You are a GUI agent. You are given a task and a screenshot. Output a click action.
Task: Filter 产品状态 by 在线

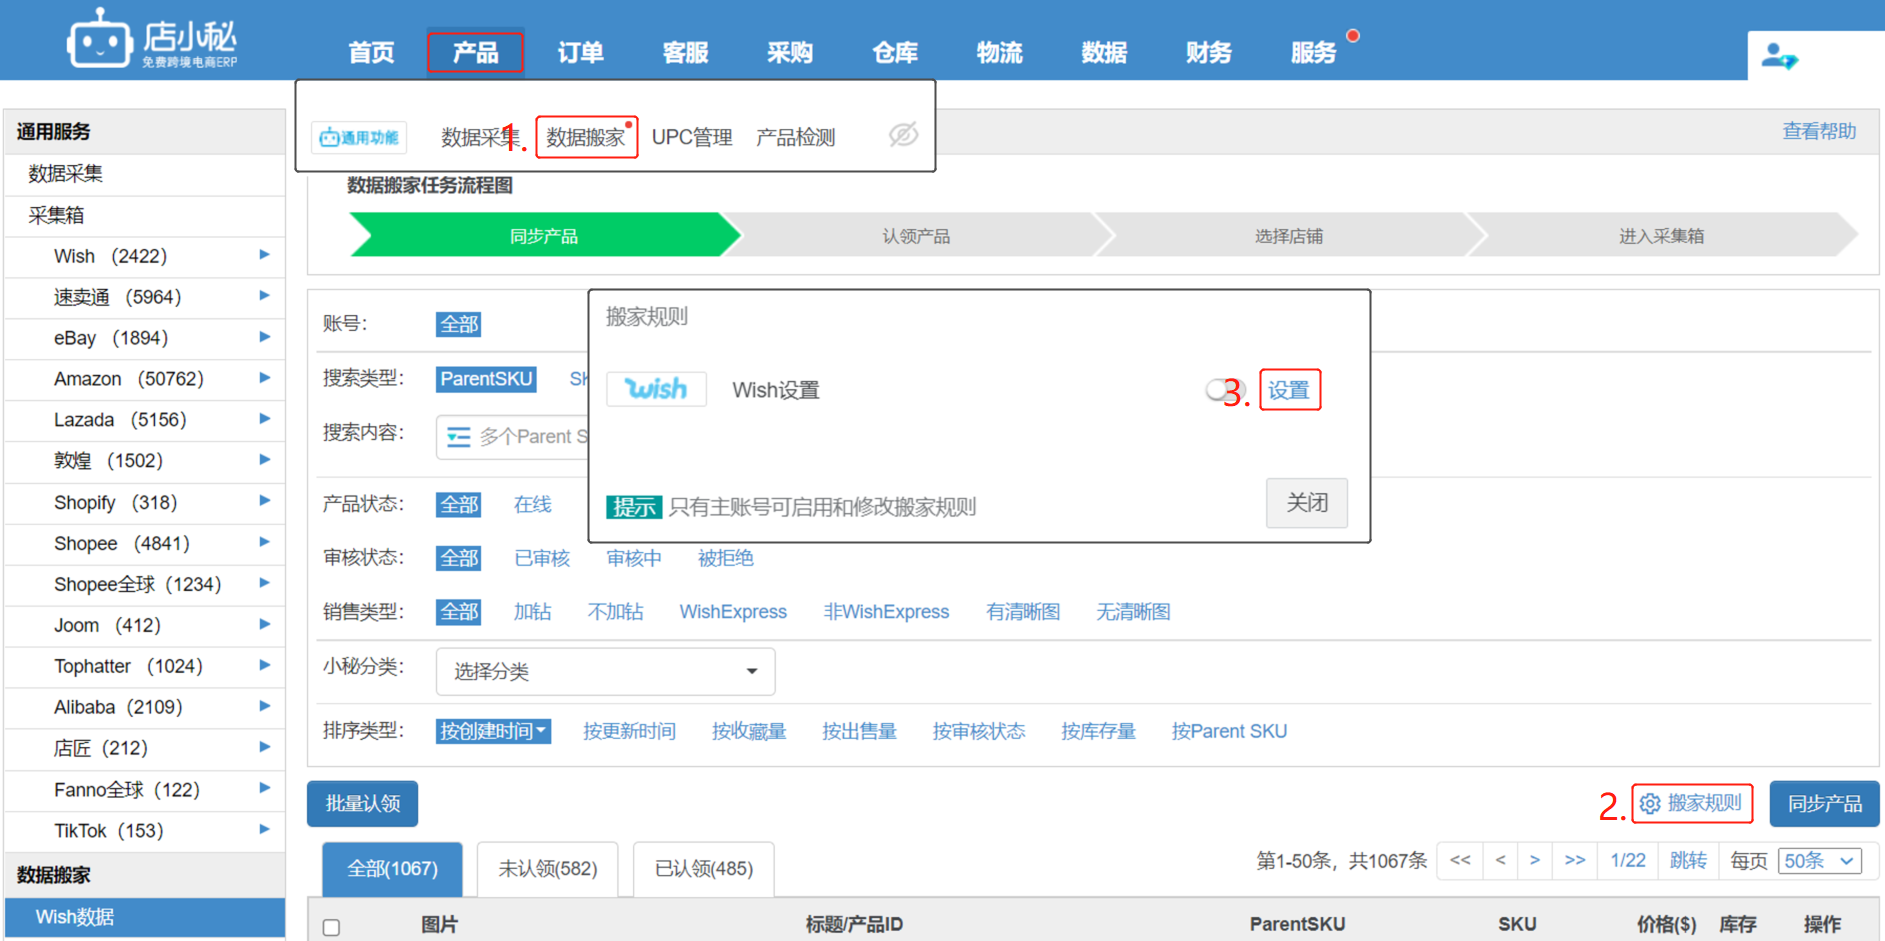tap(532, 504)
